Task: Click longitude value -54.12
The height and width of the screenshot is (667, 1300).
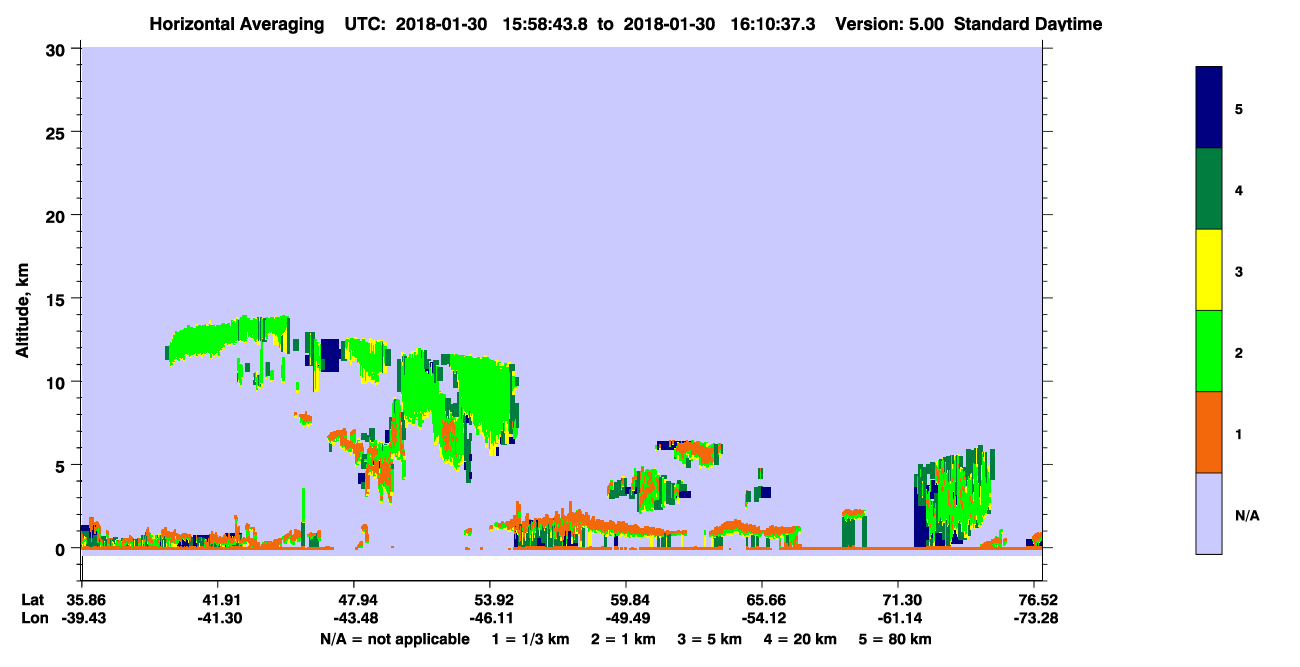Action: (x=762, y=618)
